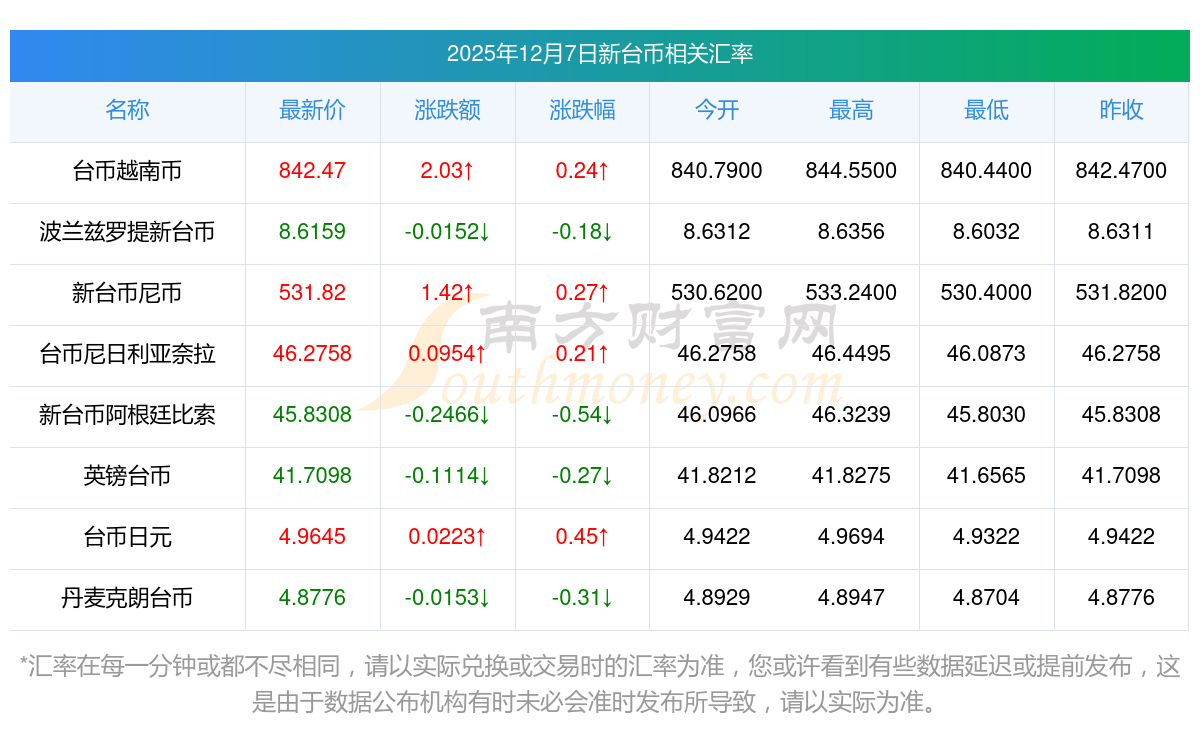
Task: Click low value 41.6565
Action: click(x=986, y=476)
